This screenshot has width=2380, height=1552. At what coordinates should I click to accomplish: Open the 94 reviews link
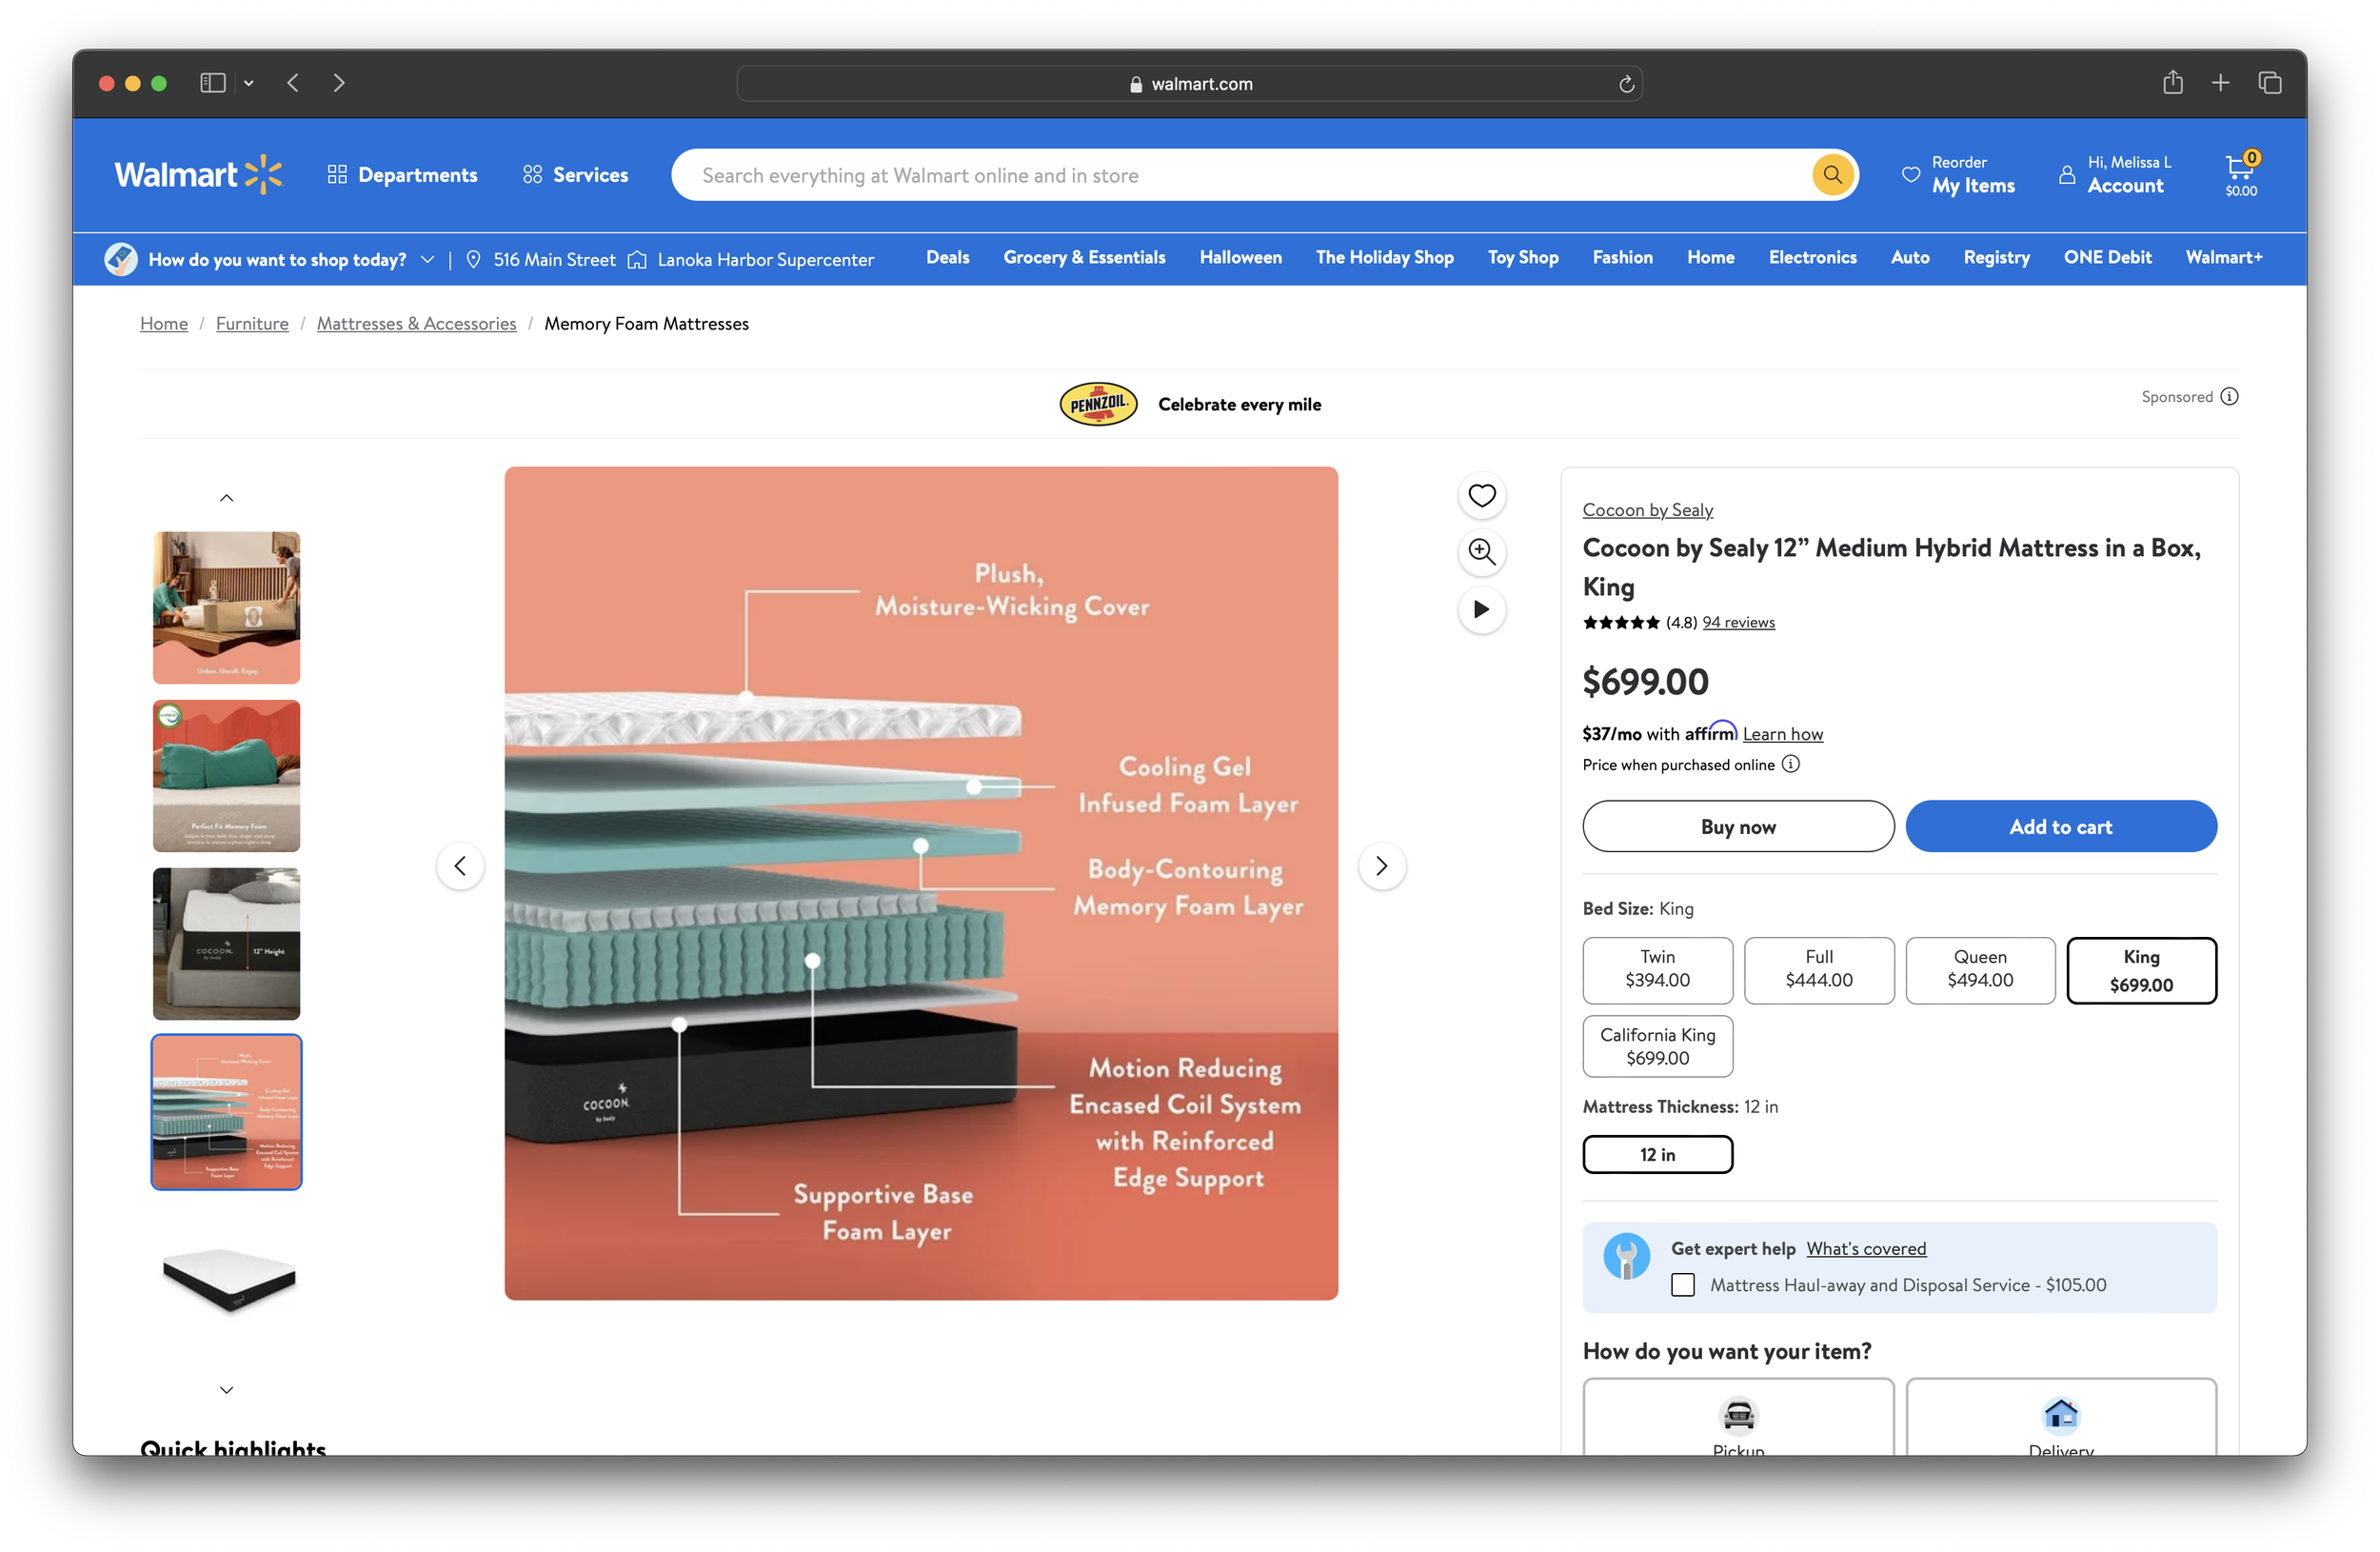point(1738,622)
